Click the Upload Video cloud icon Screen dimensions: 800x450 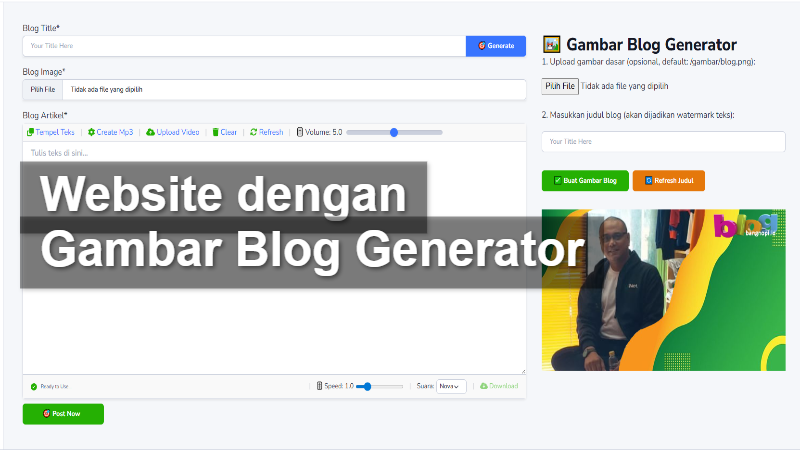150,132
